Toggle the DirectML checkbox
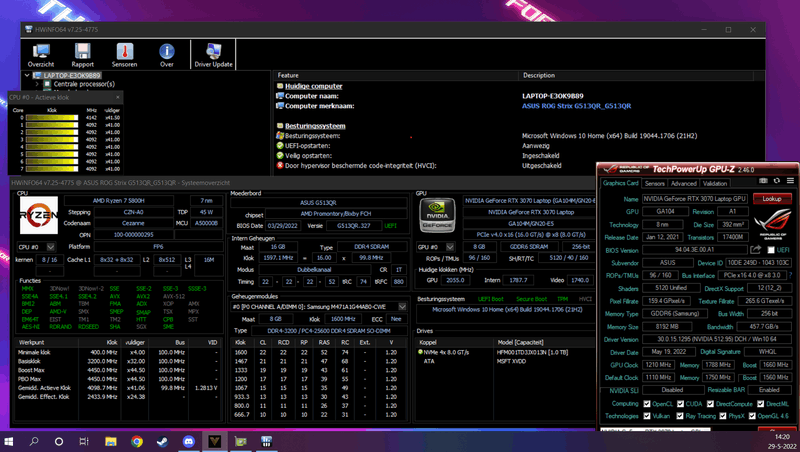 pyautogui.click(x=761, y=404)
